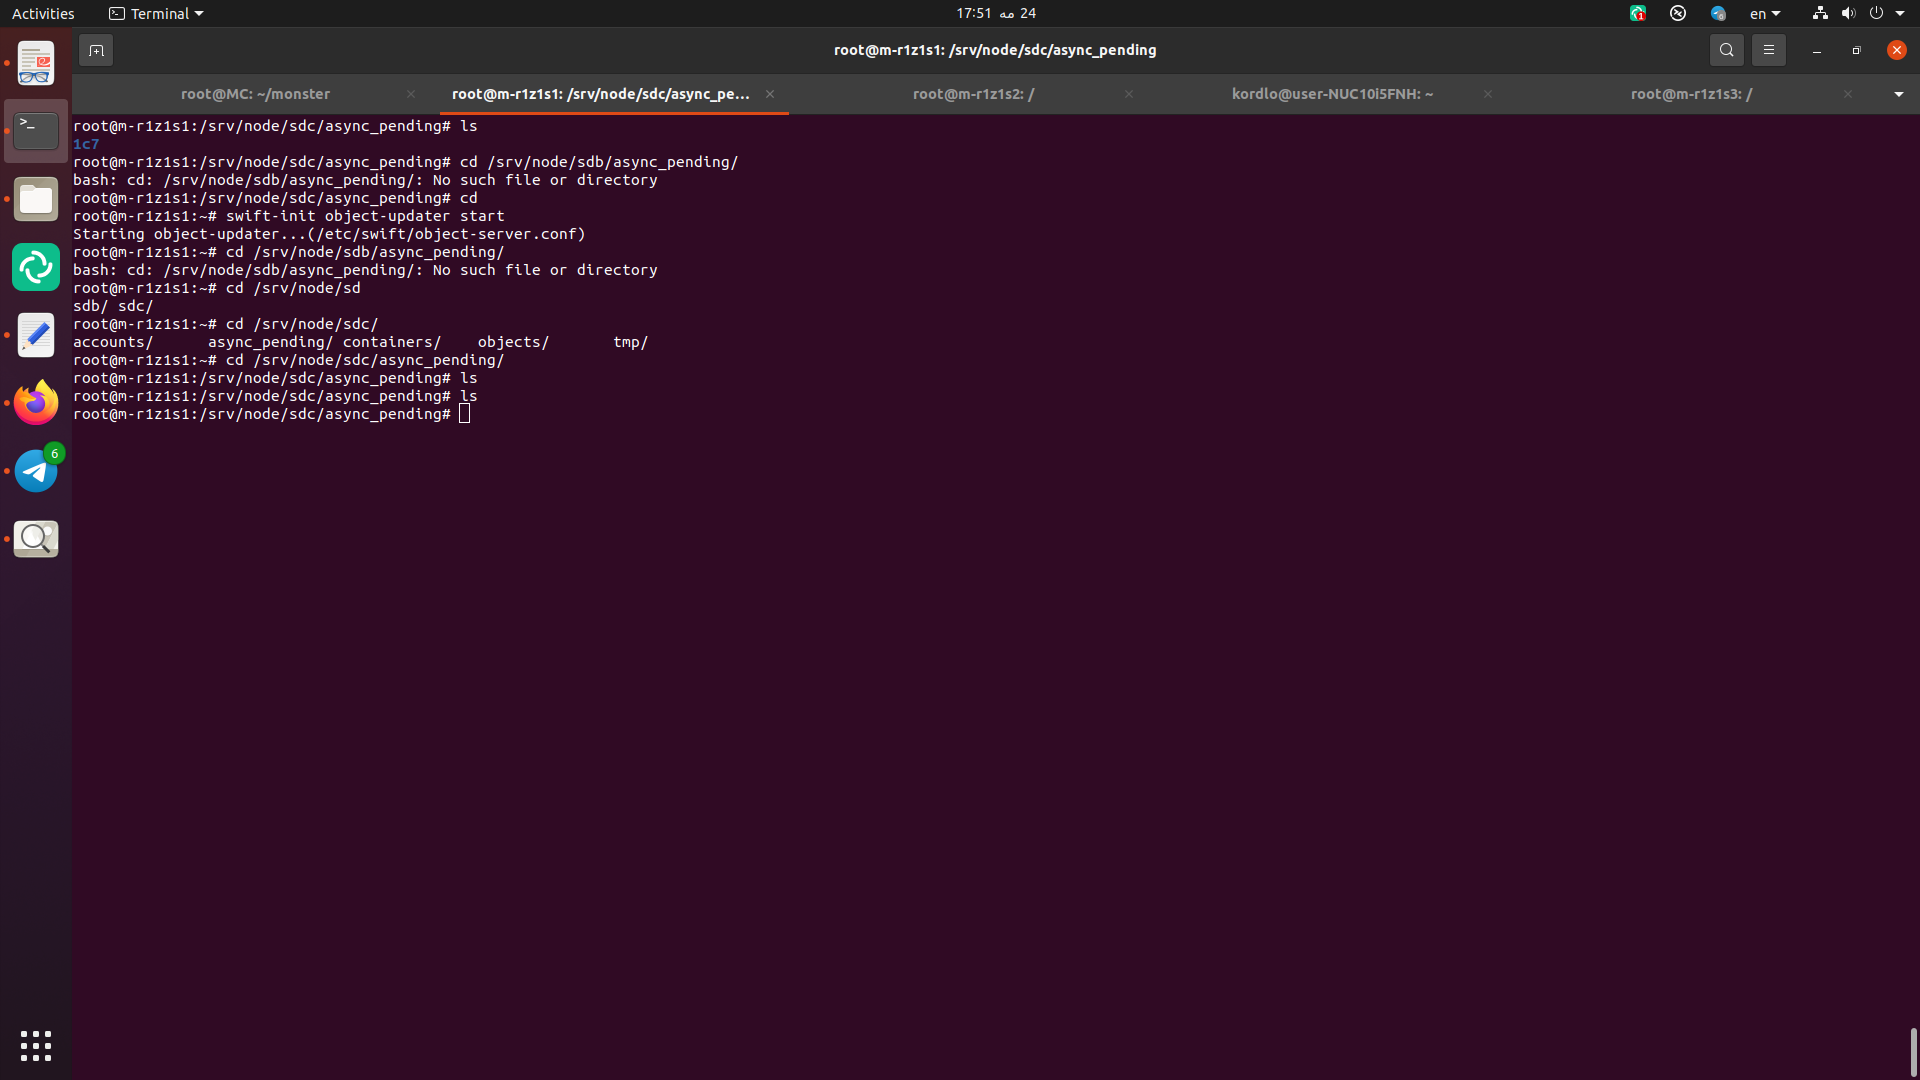Image resolution: width=1920 pixels, height=1080 pixels.
Task: Click the terminal vertical scrollbar
Action: click(x=1913, y=1052)
